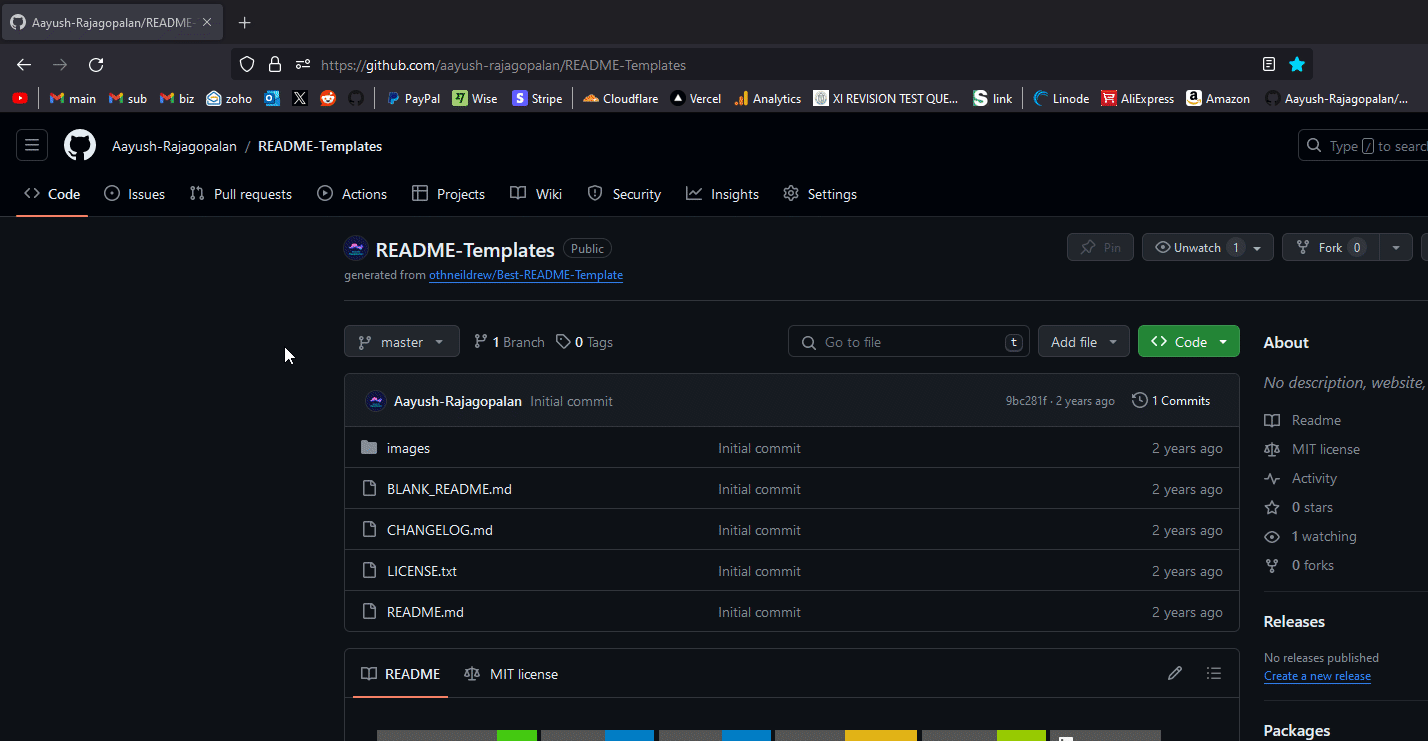Image resolution: width=1428 pixels, height=741 pixels.
Task: Open the images folder
Action: point(408,449)
